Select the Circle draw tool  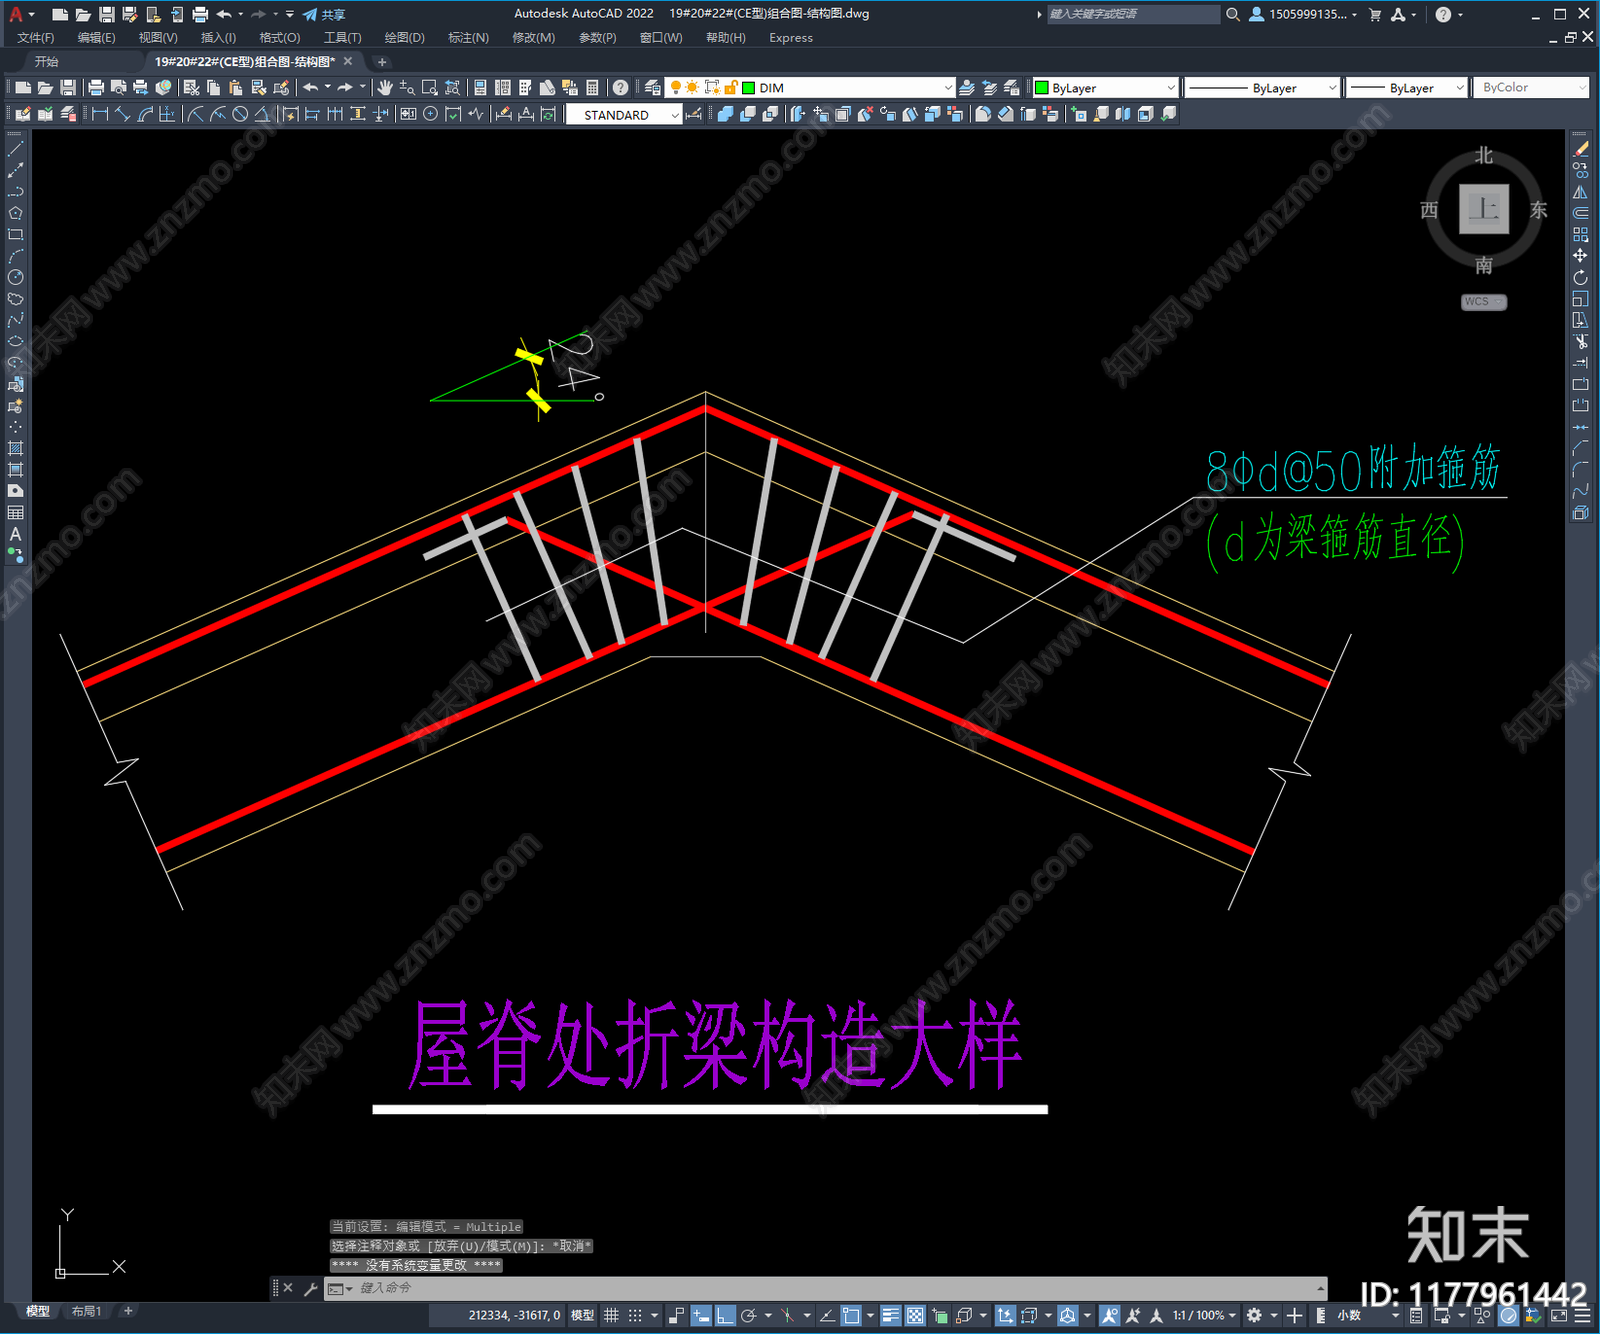[x=15, y=277]
